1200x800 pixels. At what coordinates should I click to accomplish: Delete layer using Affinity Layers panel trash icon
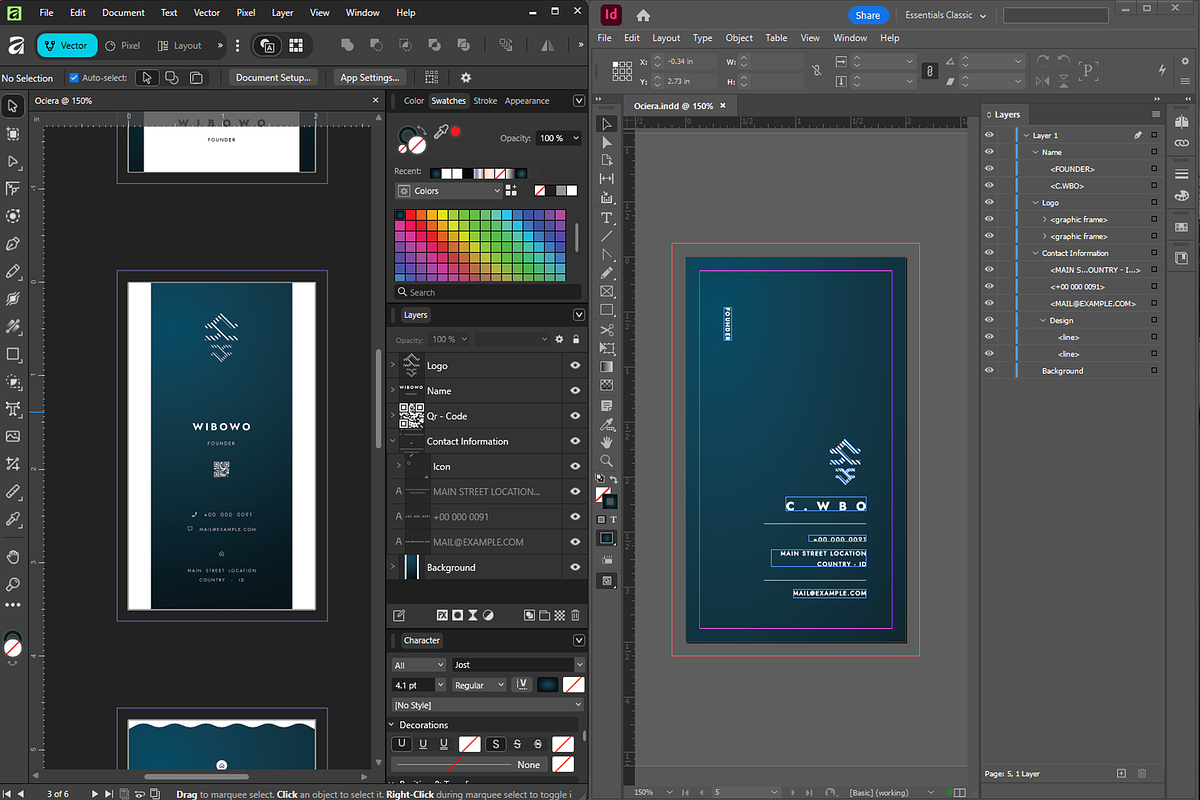click(x=575, y=615)
